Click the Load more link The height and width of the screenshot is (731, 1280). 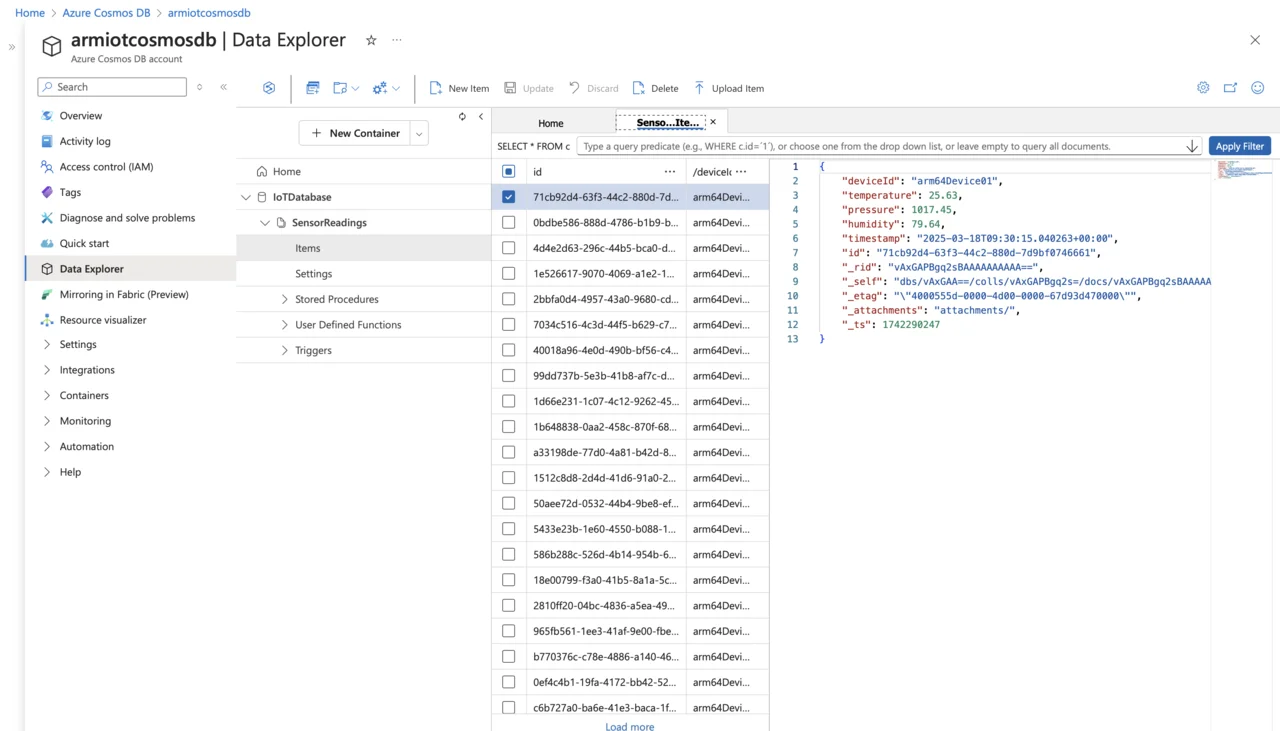pos(629,726)
